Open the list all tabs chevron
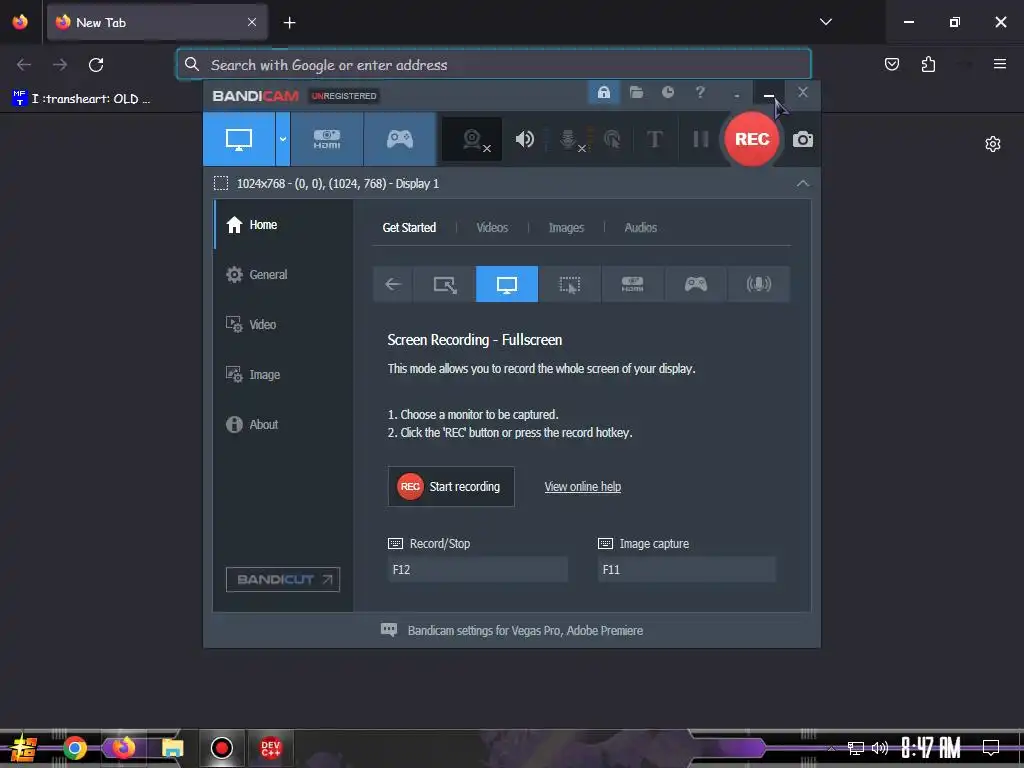The image size is (1024, 768). tap(825, 22)
